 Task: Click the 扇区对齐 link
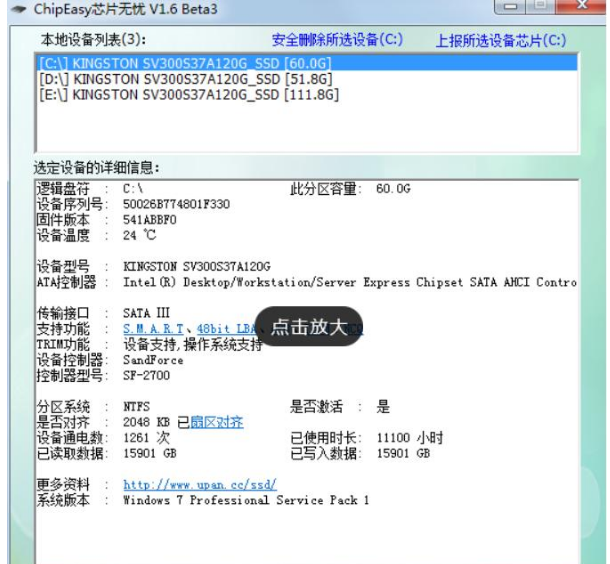coord(217,422)
